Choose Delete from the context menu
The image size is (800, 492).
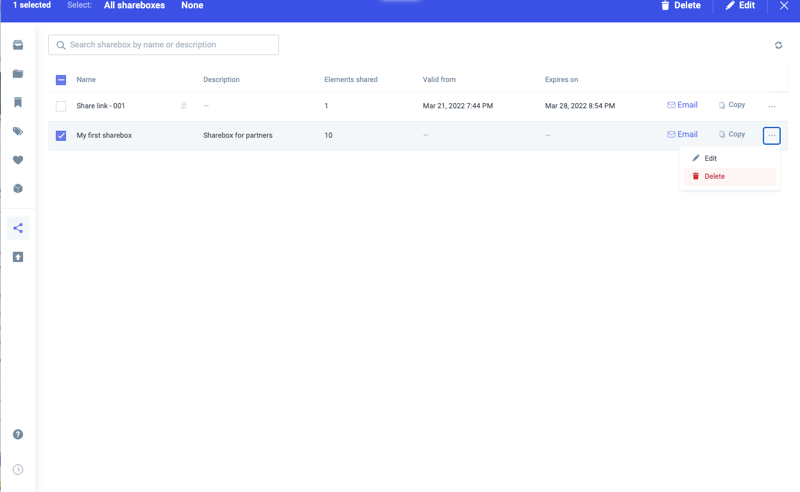[714, 176]
